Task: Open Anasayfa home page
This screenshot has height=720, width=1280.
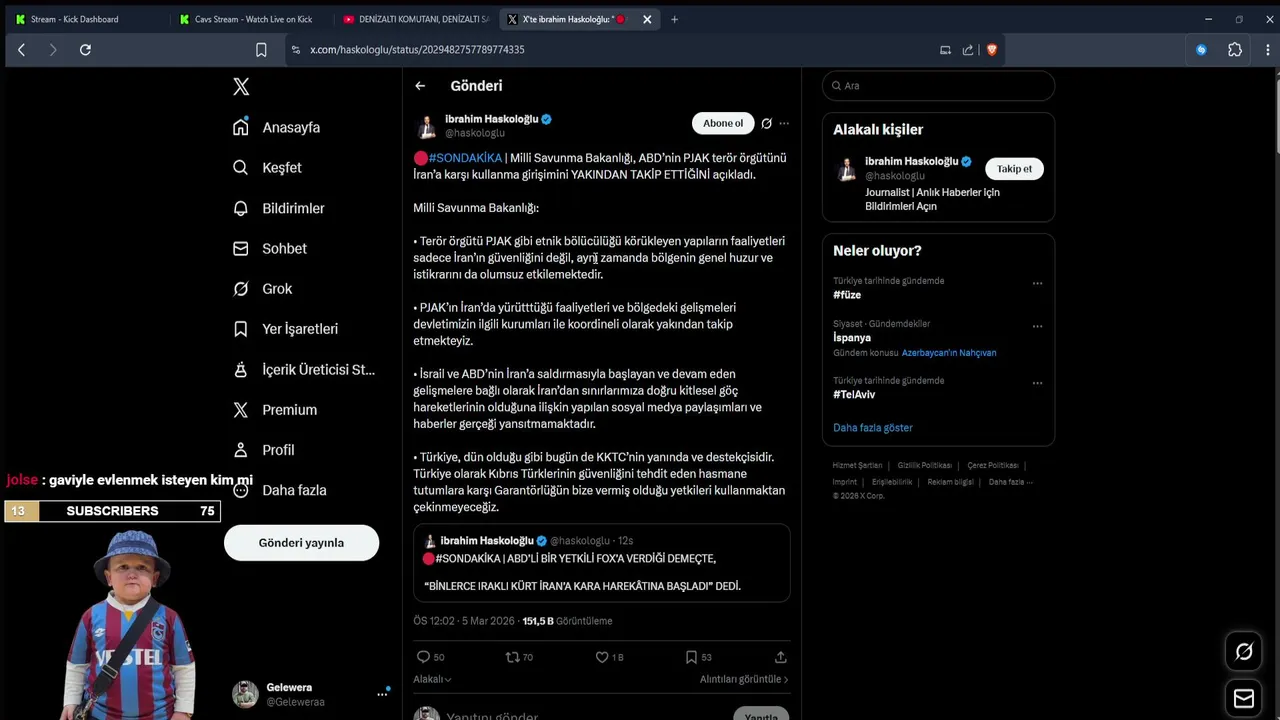Action: [x=276, y=127]
